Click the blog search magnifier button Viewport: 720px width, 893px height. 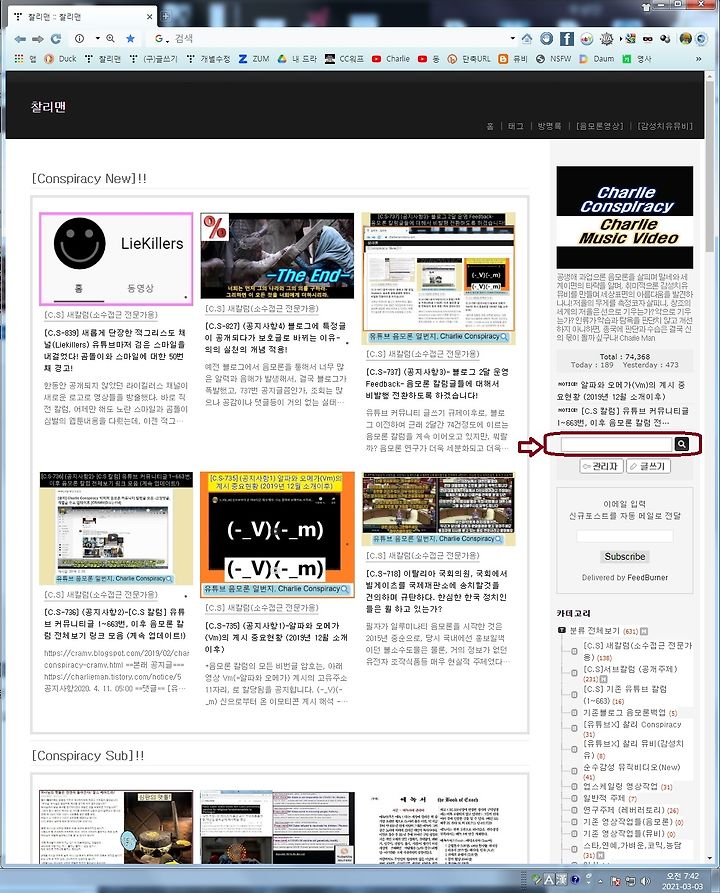[681, 444]
